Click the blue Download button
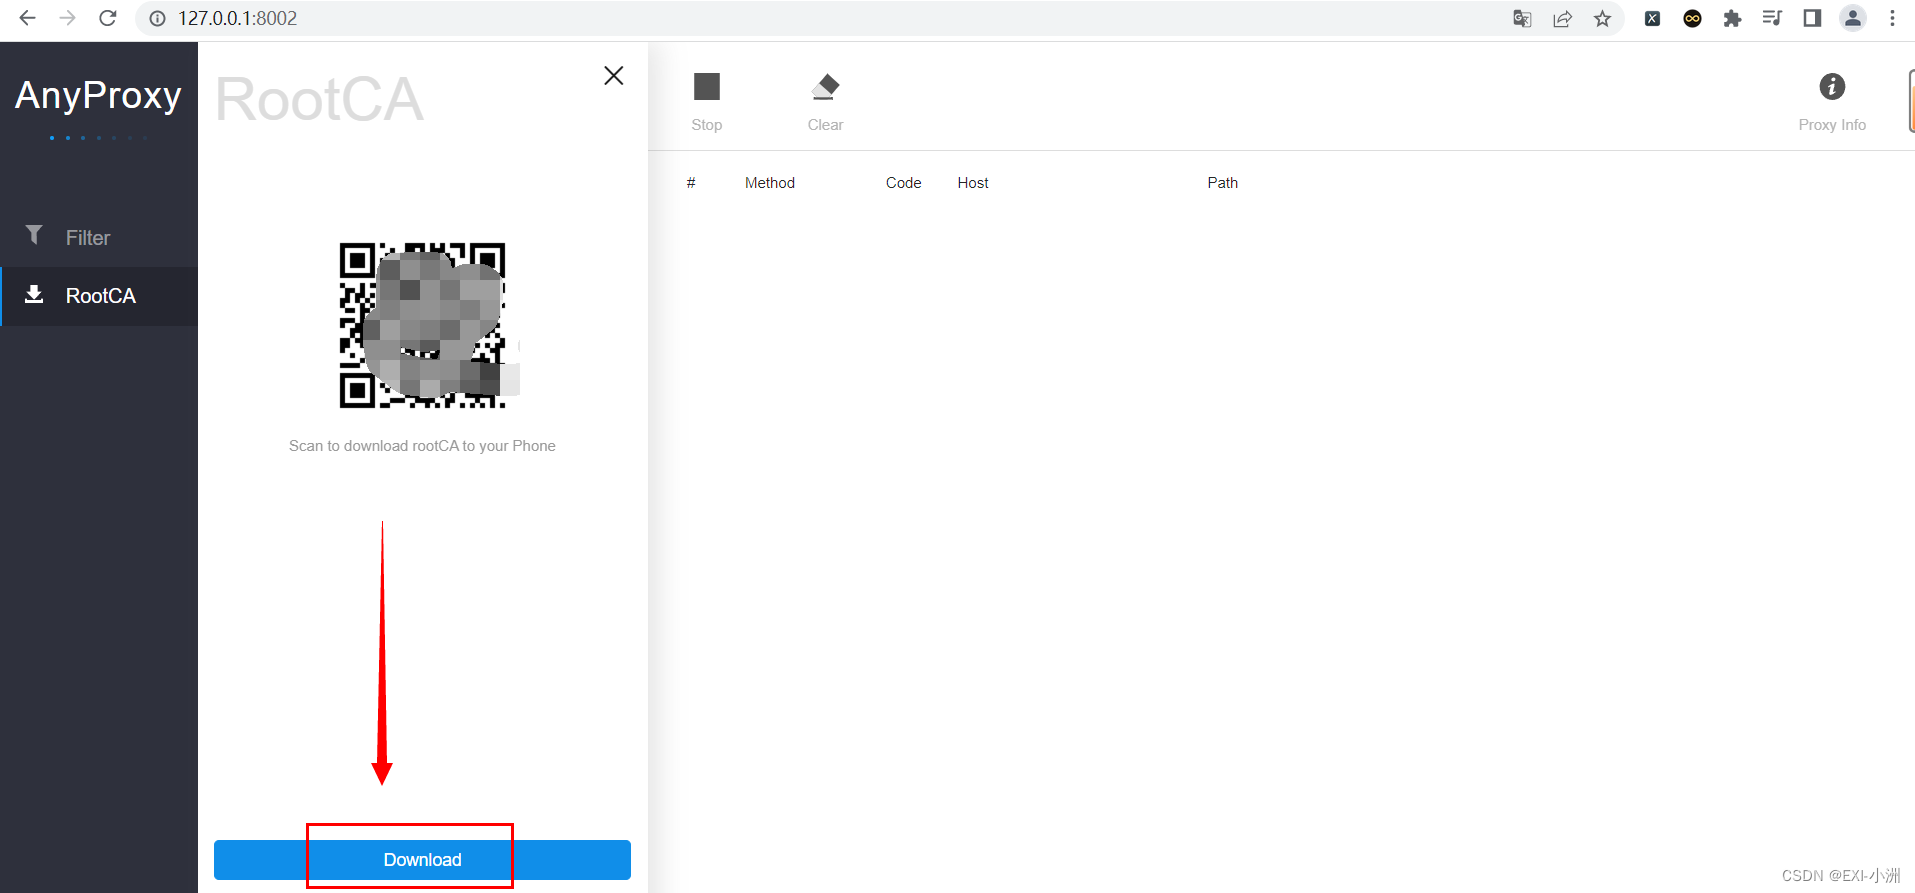Screen dimensions: 1915x893 tap(422, 860)
